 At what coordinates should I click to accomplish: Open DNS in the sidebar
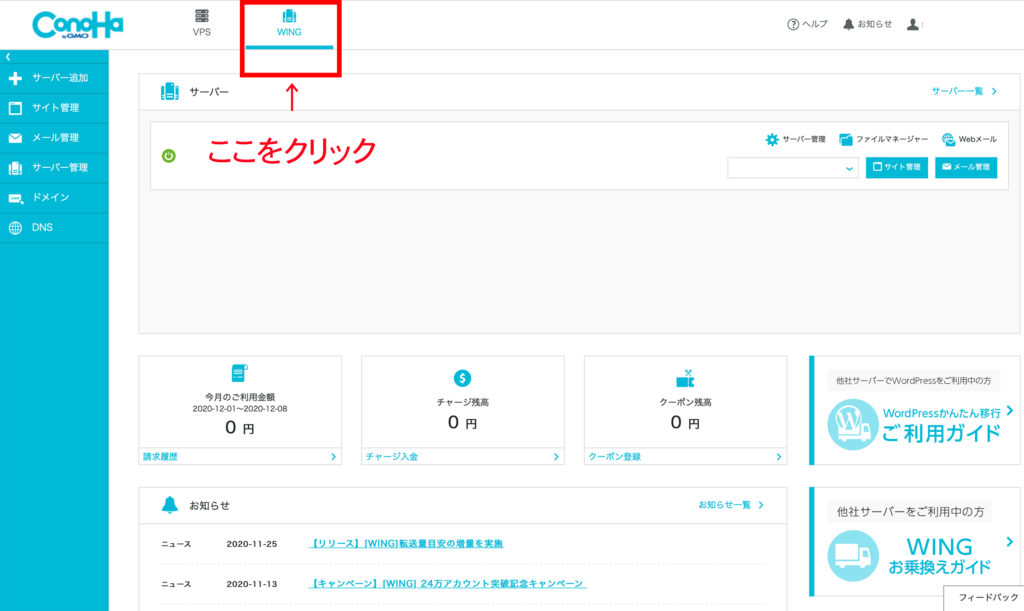pos(54,227)
